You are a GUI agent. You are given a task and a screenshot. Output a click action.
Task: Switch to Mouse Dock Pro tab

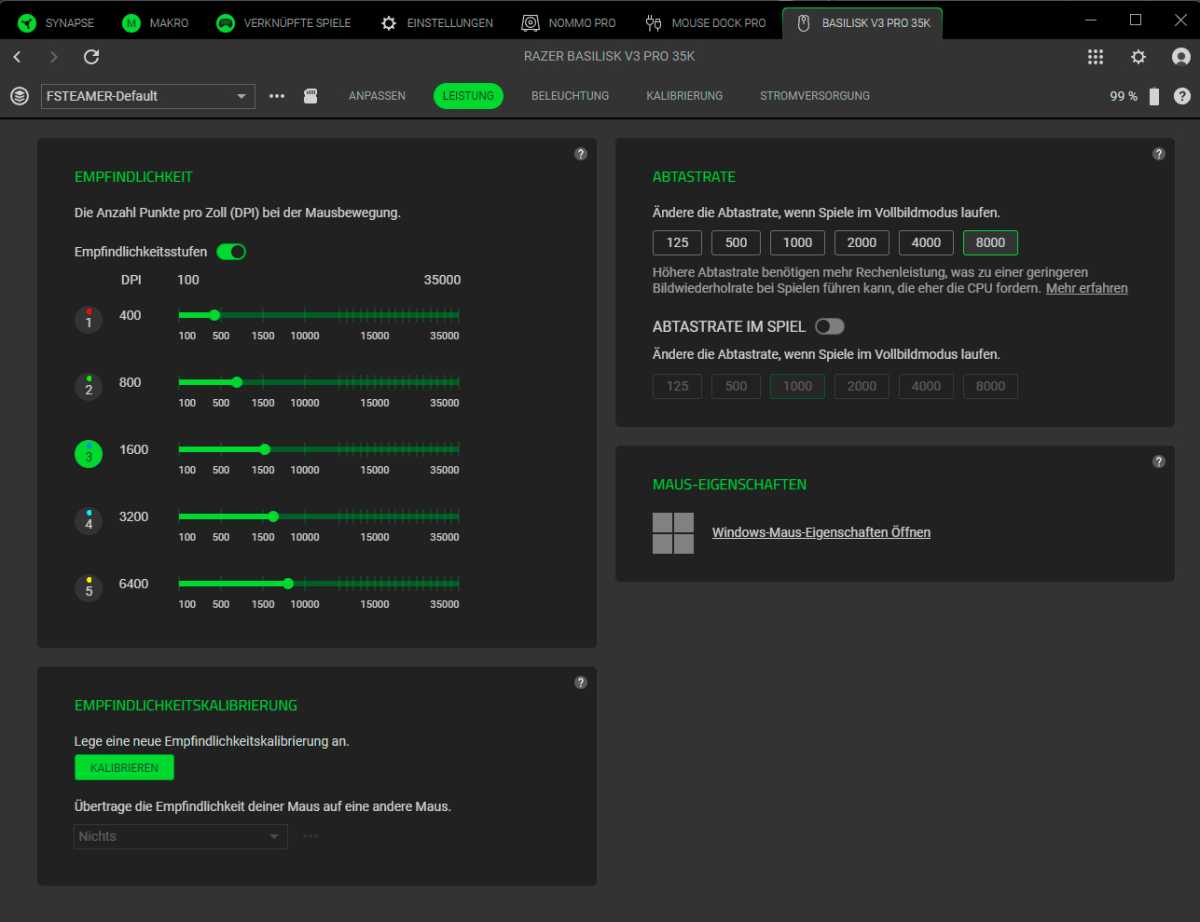pos(706,22)
